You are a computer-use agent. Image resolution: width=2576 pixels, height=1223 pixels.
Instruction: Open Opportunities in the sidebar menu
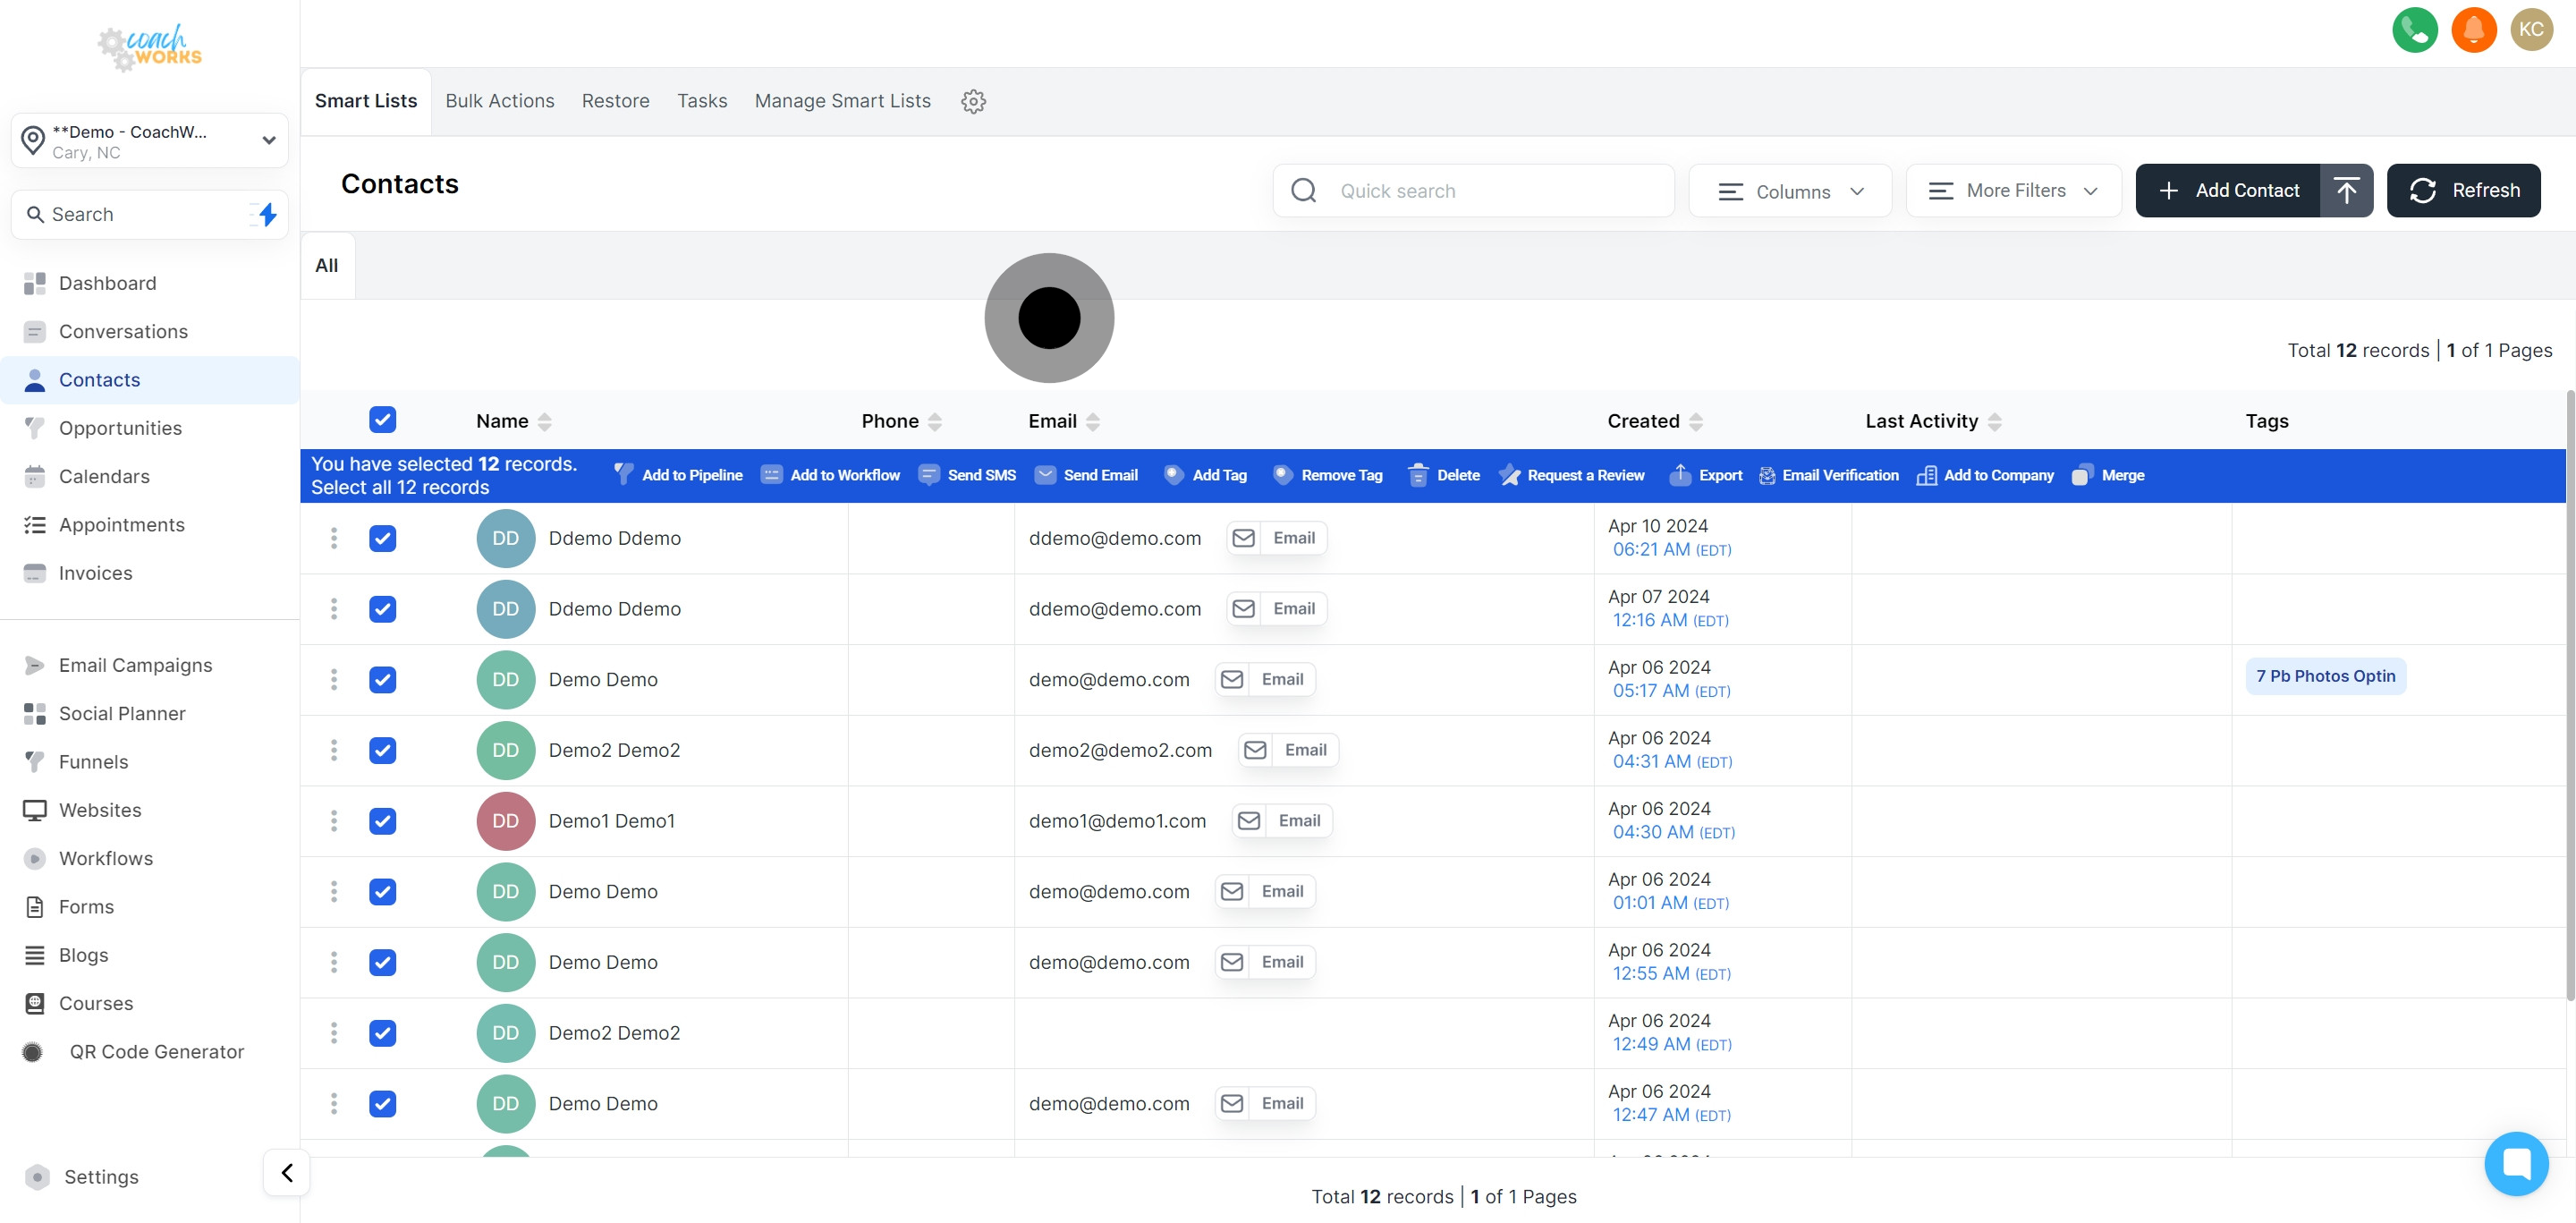120,428
